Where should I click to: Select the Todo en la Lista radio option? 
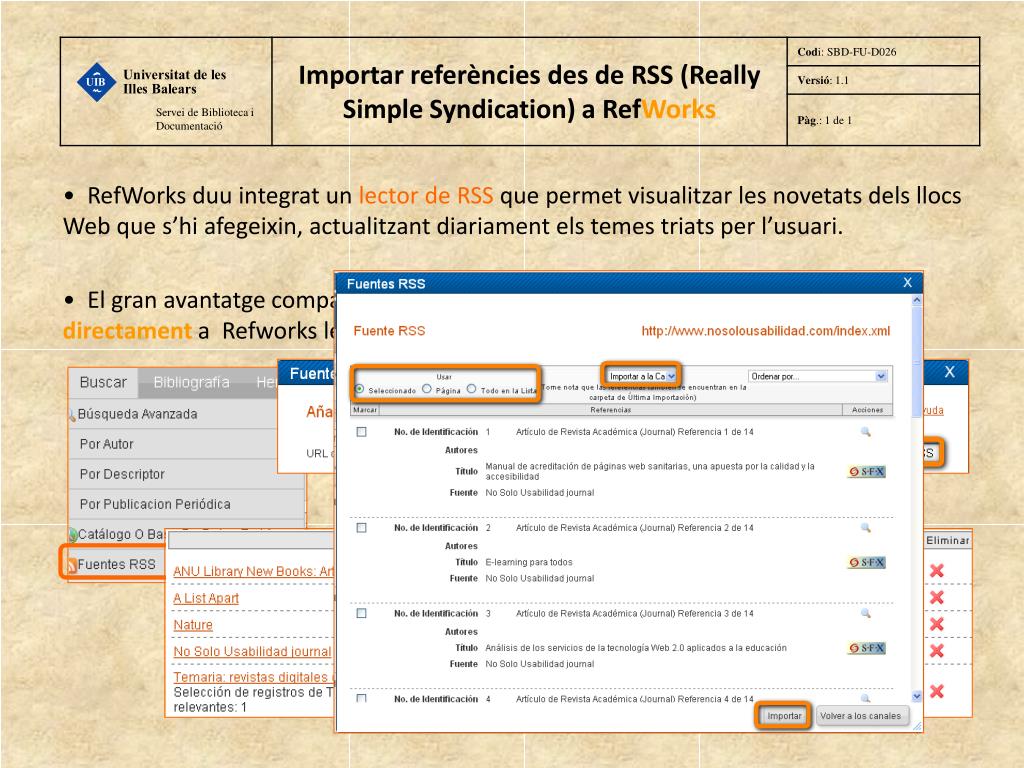(x=472, y=389)
